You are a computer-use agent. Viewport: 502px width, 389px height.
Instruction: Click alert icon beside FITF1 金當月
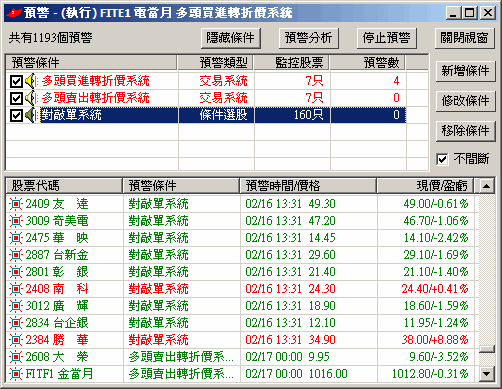[x=16, y=374]
